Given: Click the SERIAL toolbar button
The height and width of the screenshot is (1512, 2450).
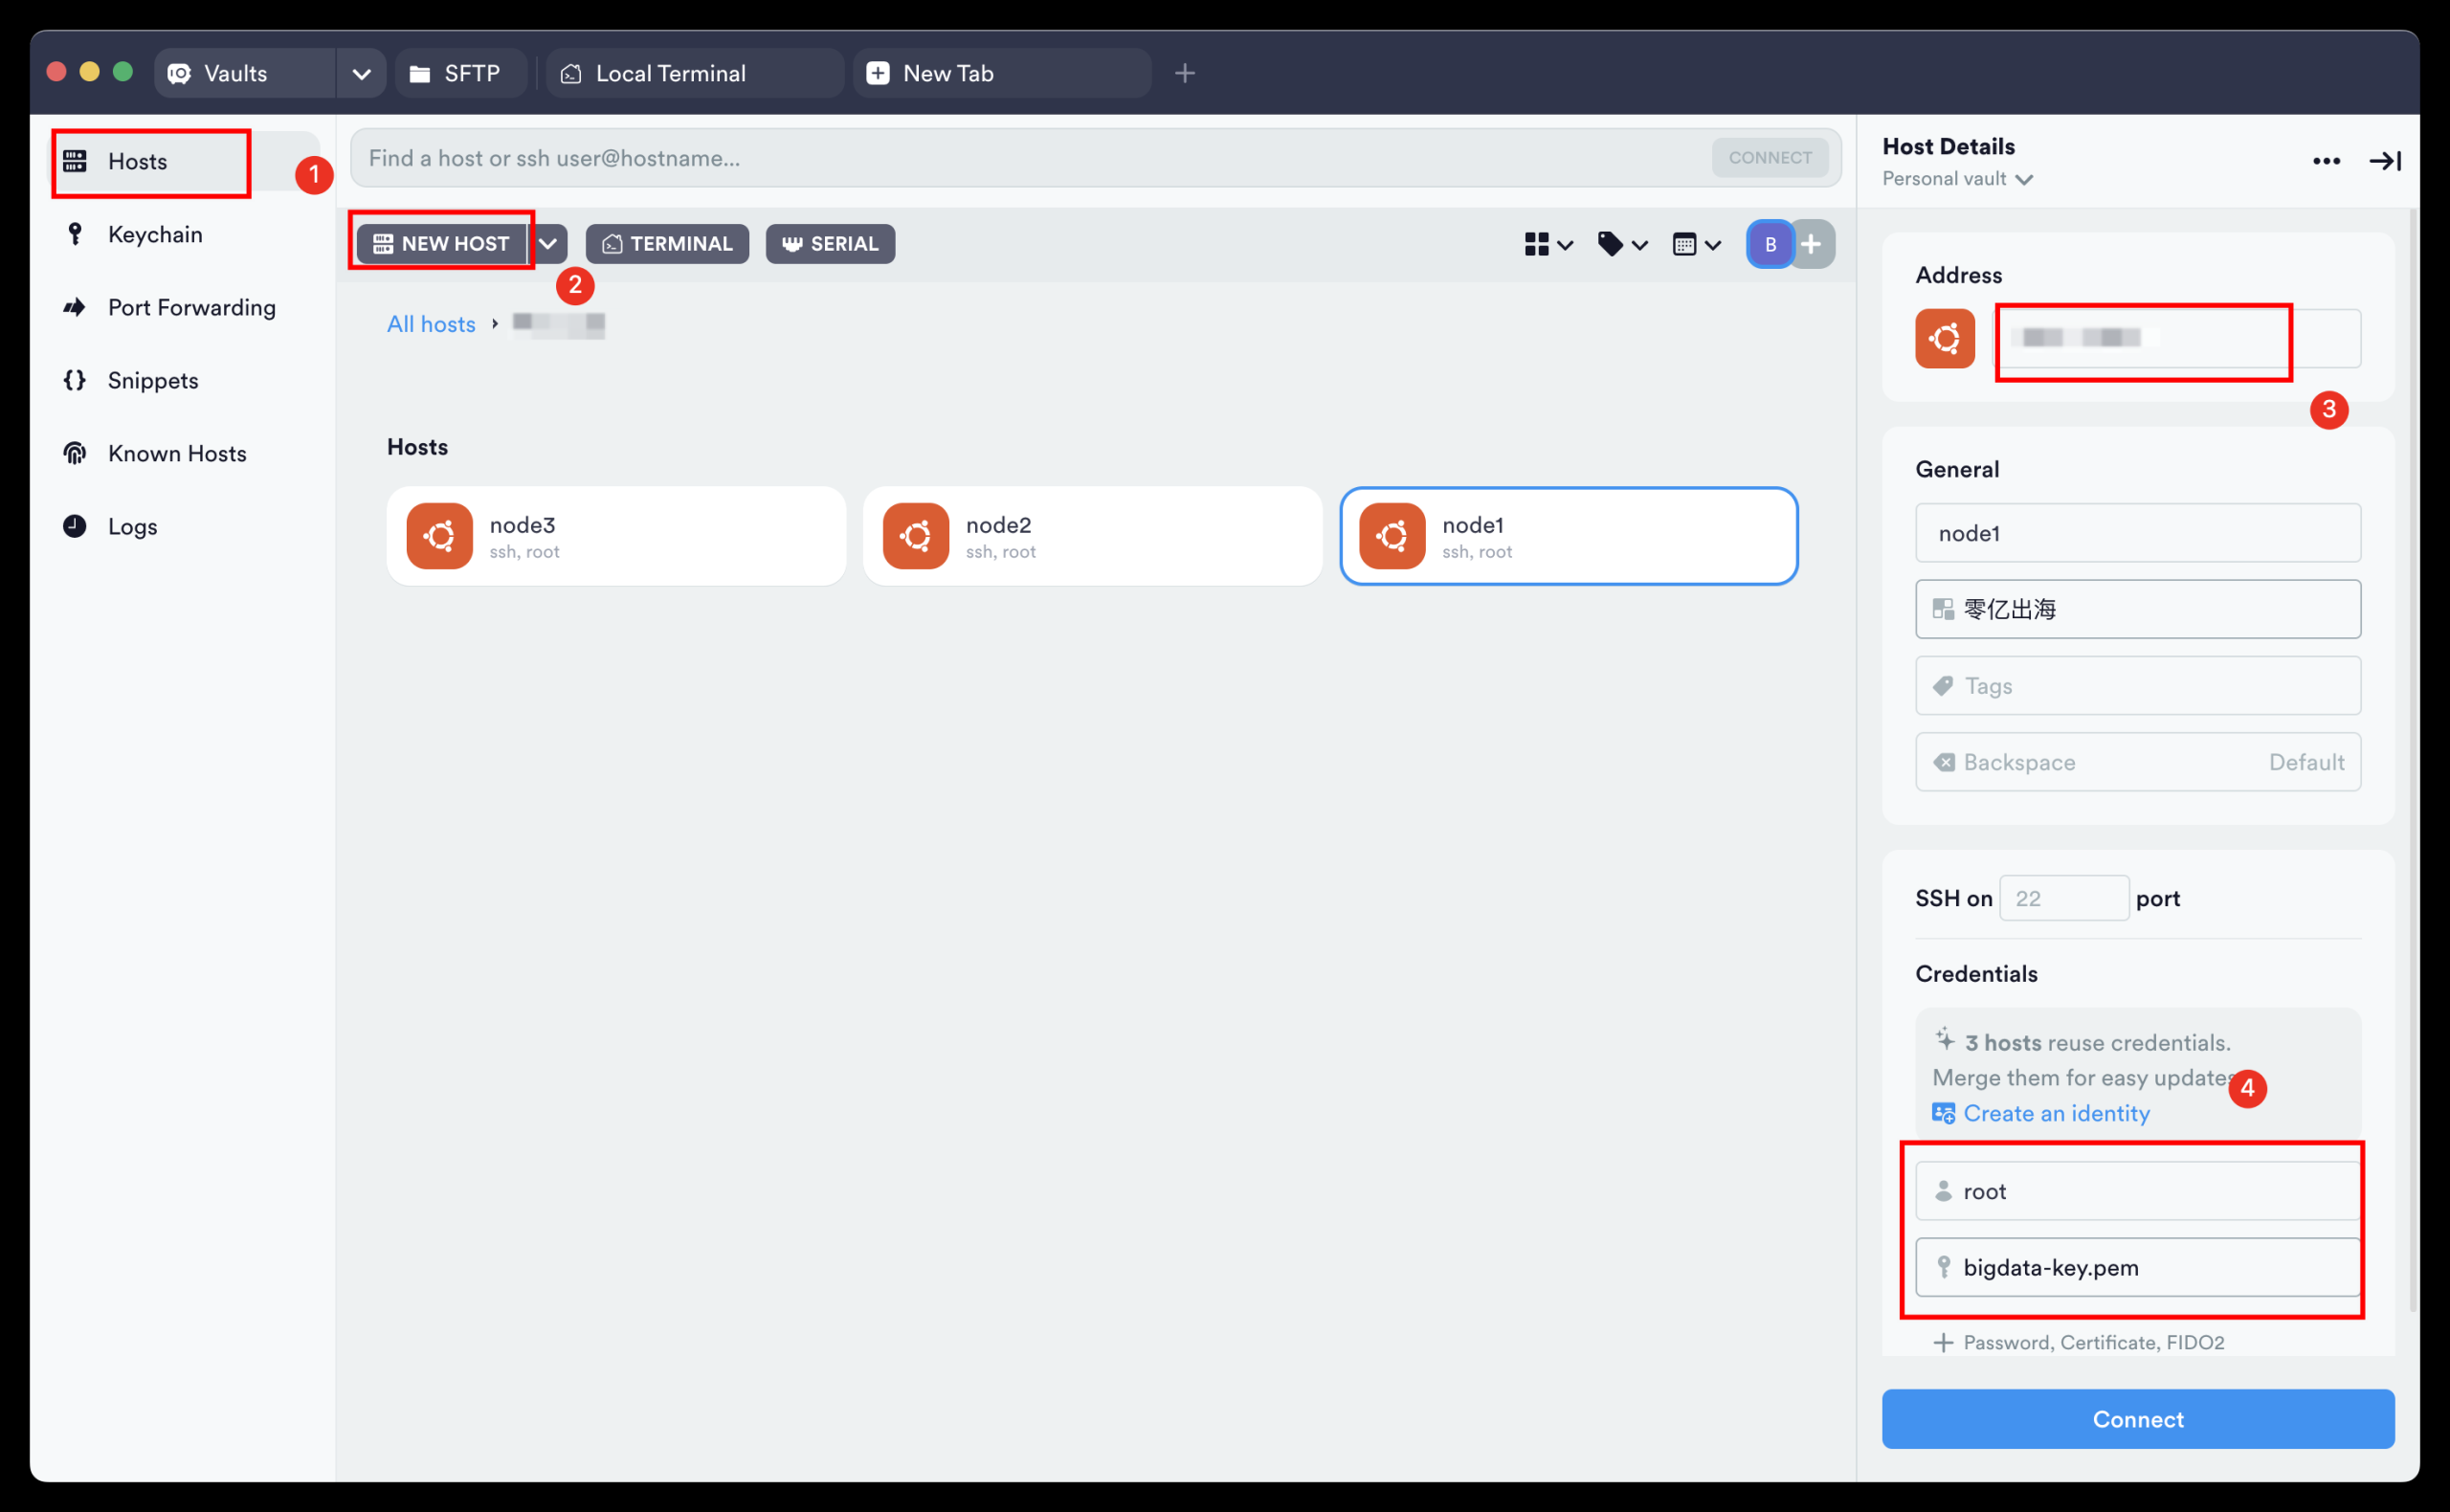Looking at the screenshot, I should pyautogui.click(x=829, y=244).
